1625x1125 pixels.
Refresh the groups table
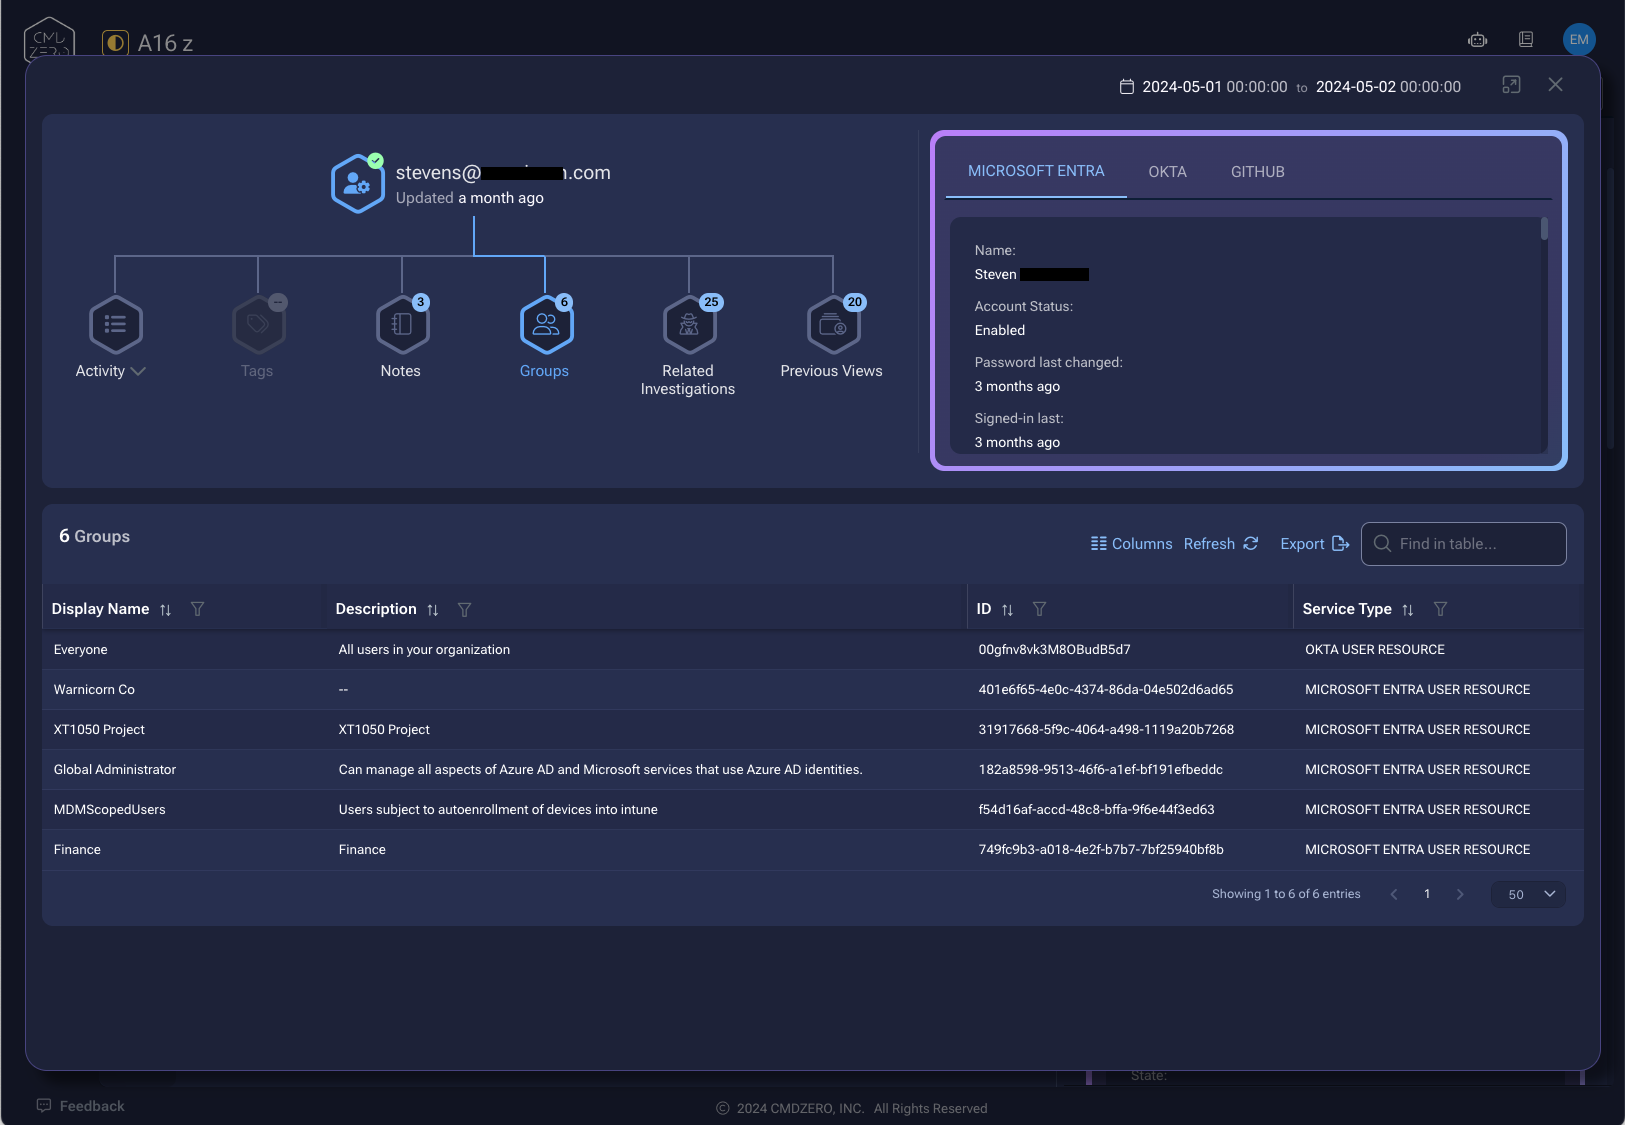tap(1221, 544)
